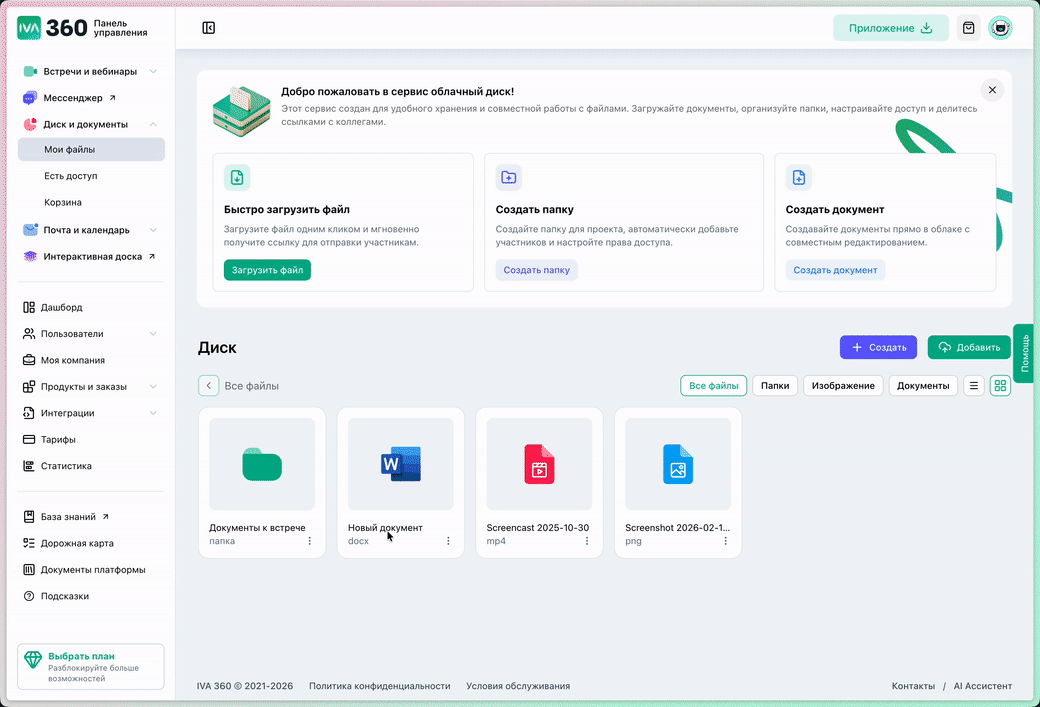Select the Папки filter chip
Screen dimensions: 1040x707
(774, 386)
